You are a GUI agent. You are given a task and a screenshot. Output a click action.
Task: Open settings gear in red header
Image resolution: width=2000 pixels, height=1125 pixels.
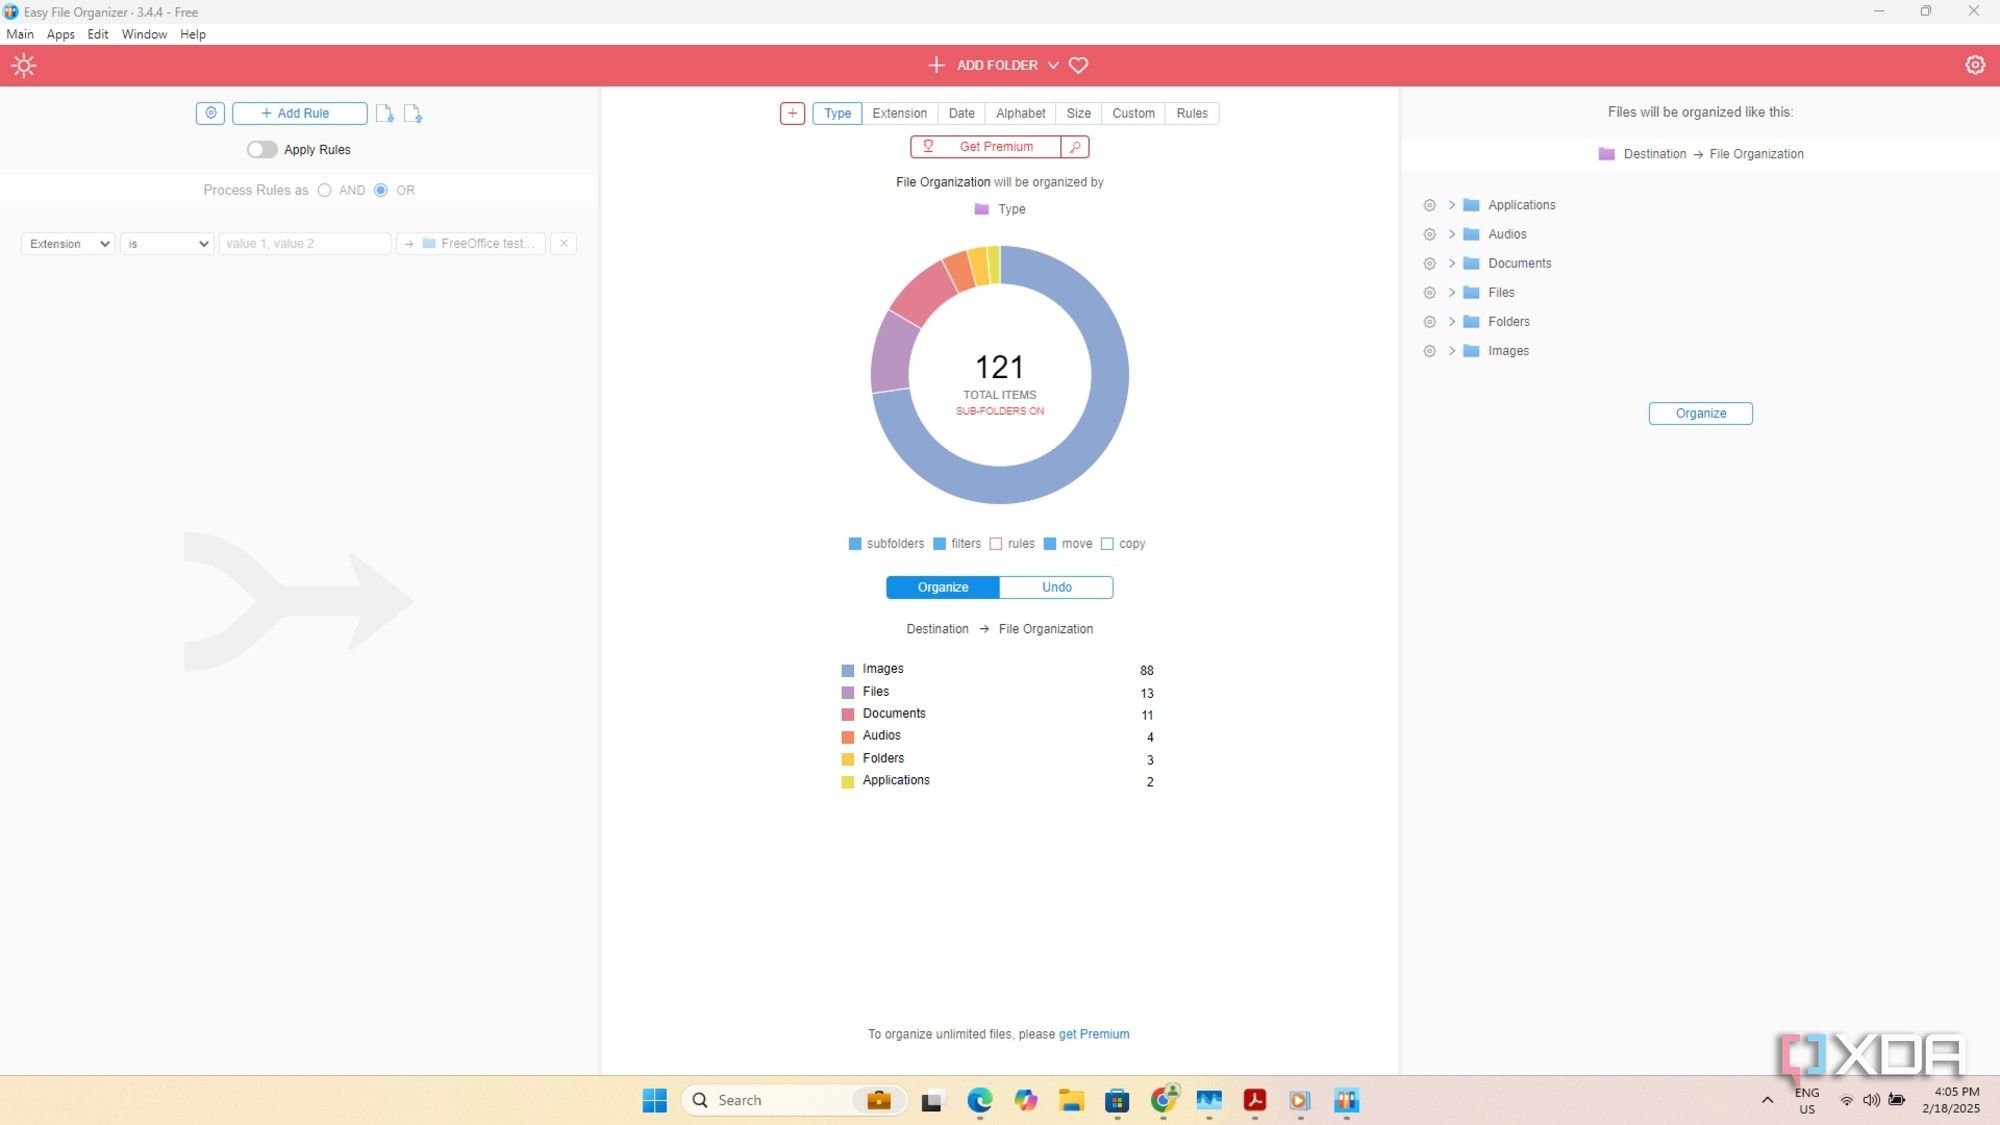(x=1975, y=65)
